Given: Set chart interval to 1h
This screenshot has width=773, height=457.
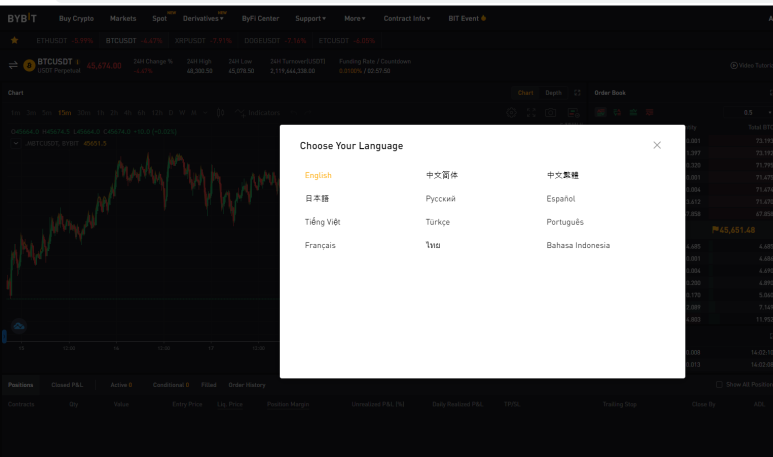Looking at the screenshot, I should pyautogui.click(x=101, y=113).
